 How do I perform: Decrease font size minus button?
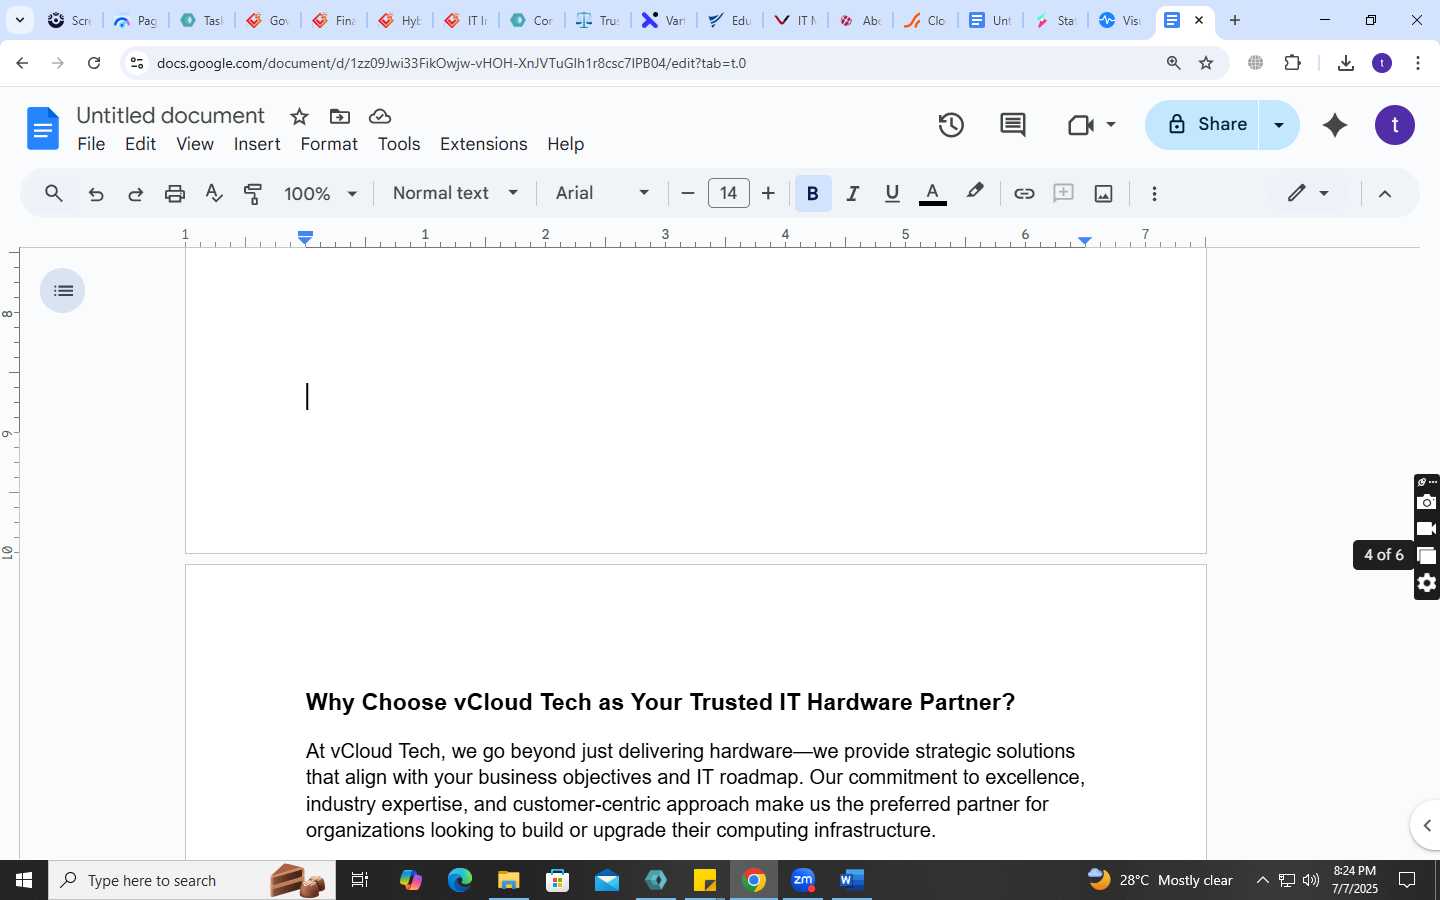(688, 194)
